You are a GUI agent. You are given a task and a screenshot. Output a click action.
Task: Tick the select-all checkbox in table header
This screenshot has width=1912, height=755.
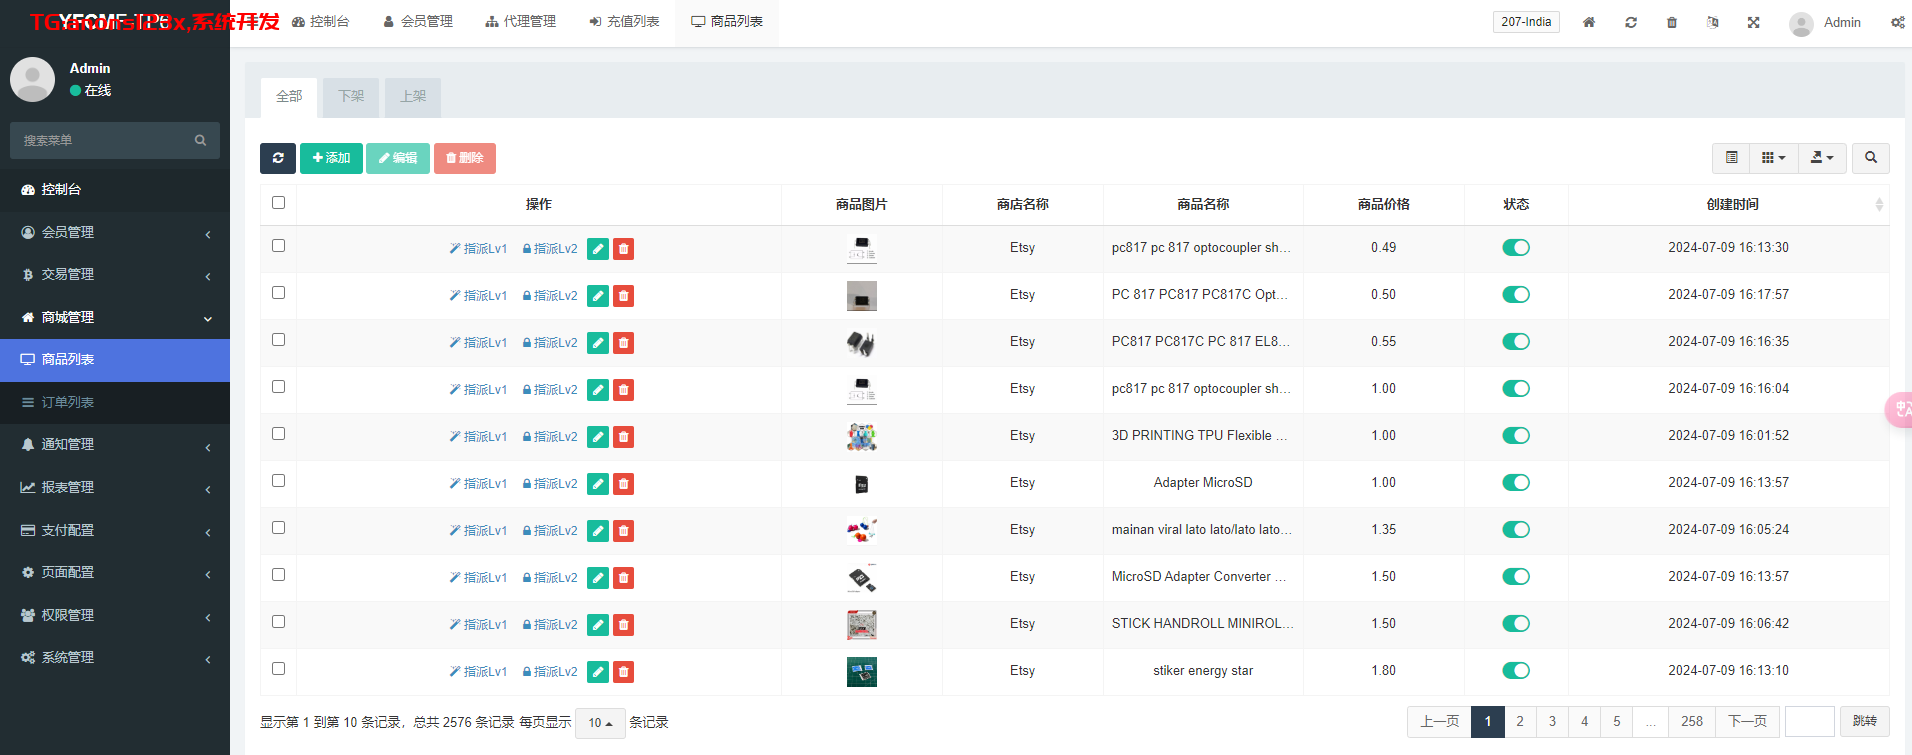tap(278, 203)
